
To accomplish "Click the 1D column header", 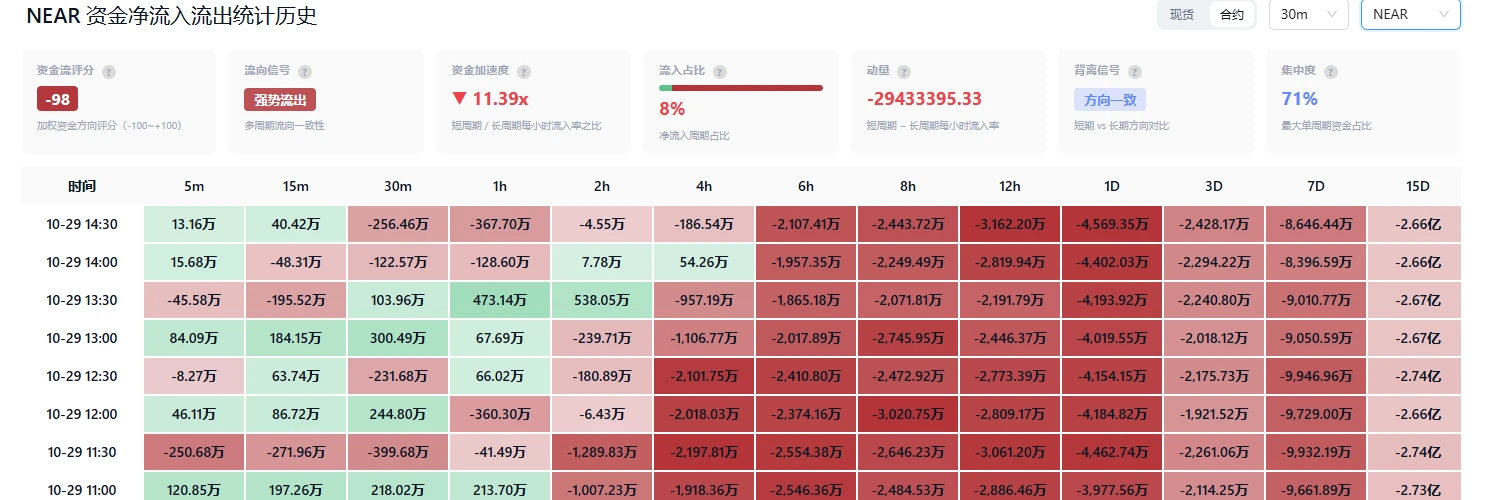I will [1113, 186].
